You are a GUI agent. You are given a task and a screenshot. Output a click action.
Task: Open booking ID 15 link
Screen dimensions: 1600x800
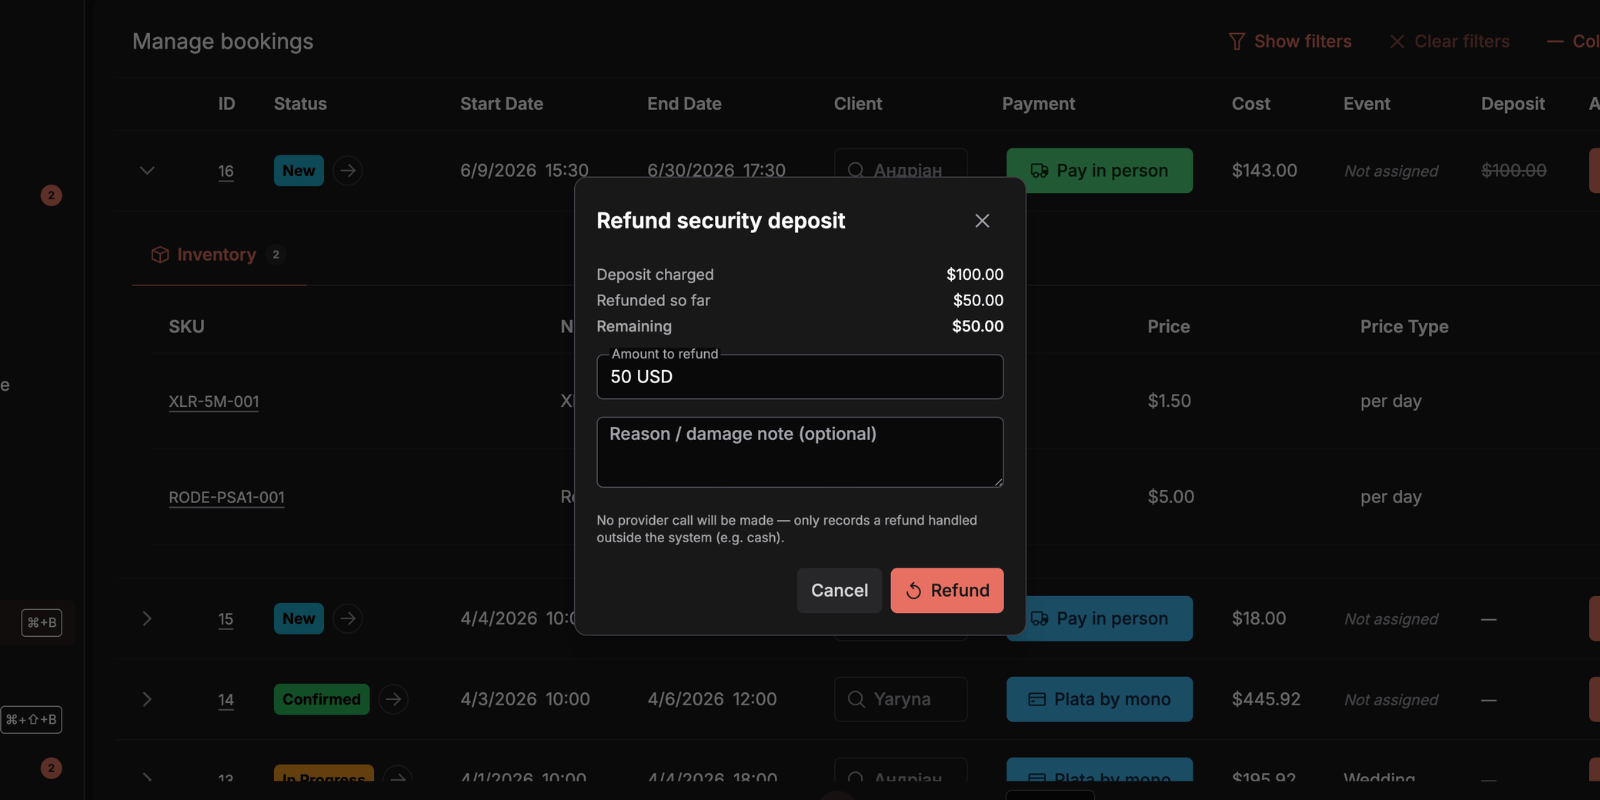pos(226,619)
